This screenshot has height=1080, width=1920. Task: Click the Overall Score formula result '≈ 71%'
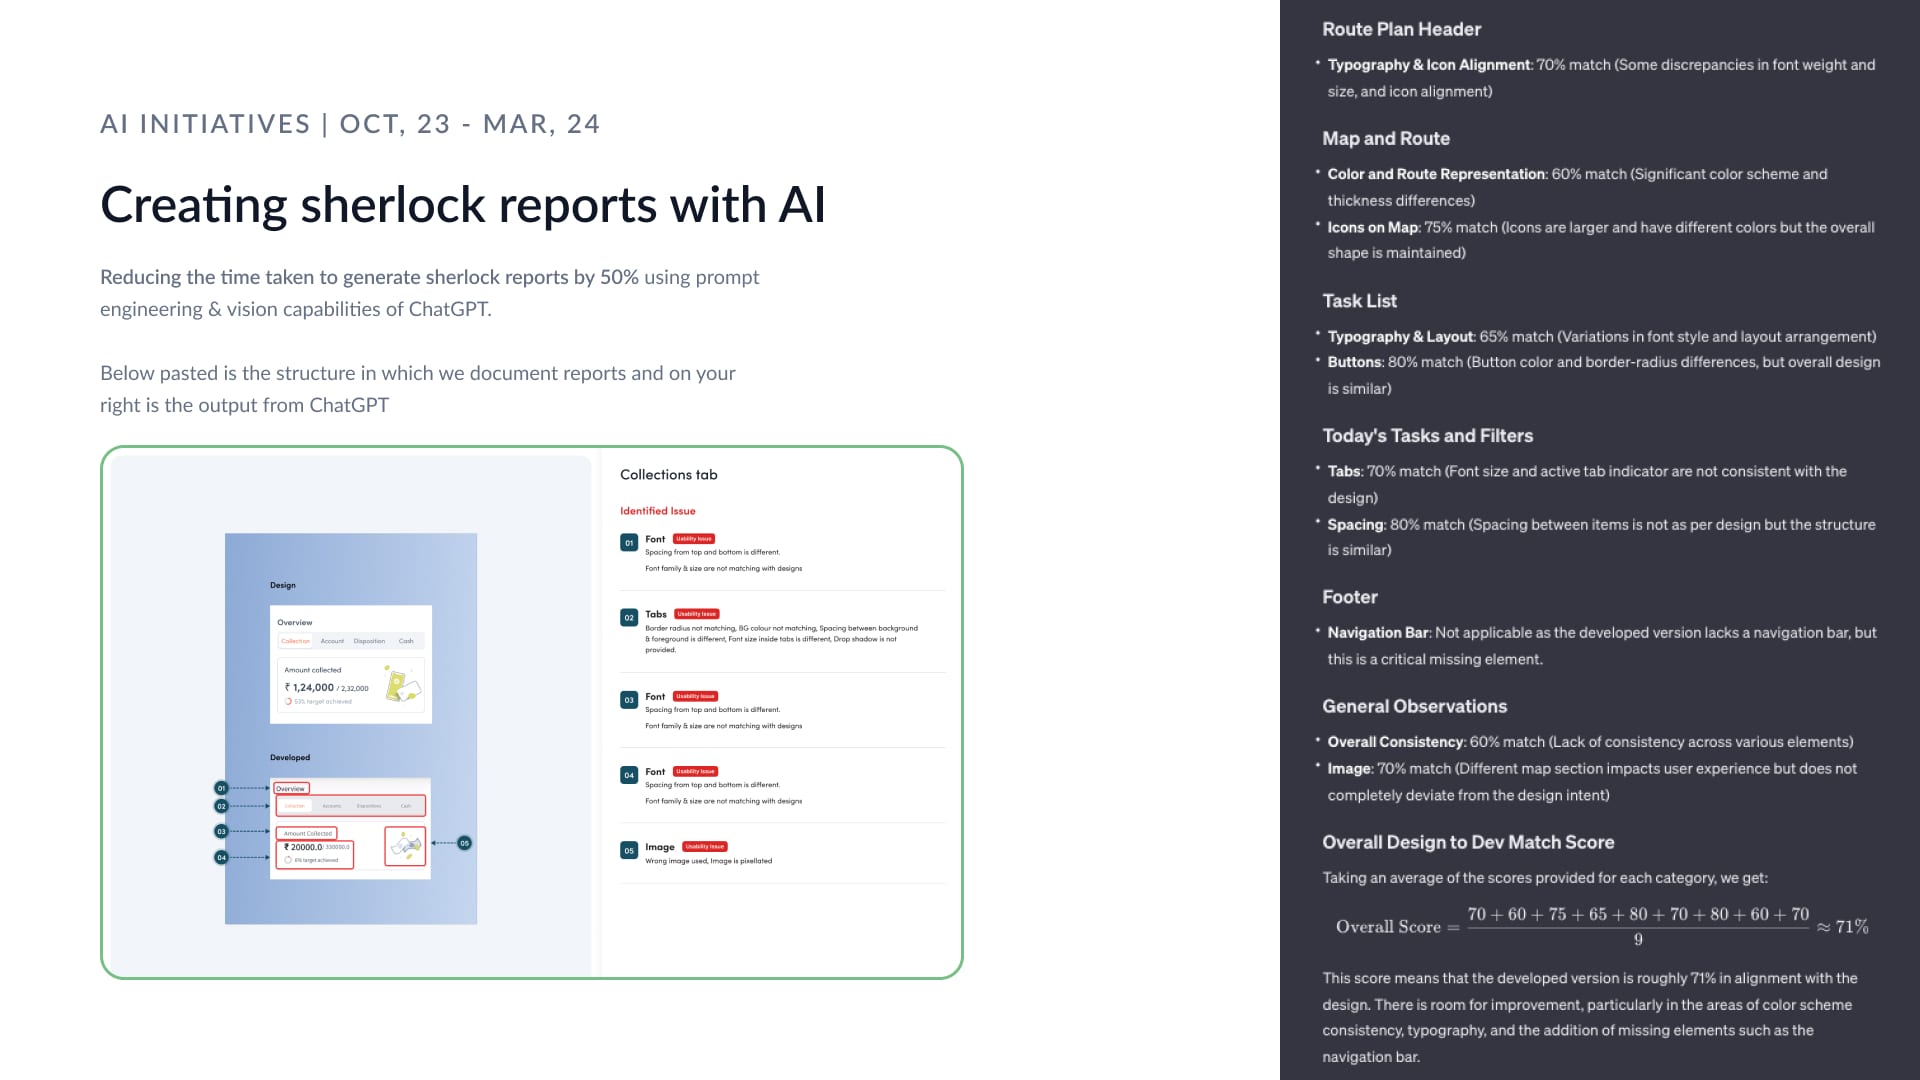point(1843,927)
